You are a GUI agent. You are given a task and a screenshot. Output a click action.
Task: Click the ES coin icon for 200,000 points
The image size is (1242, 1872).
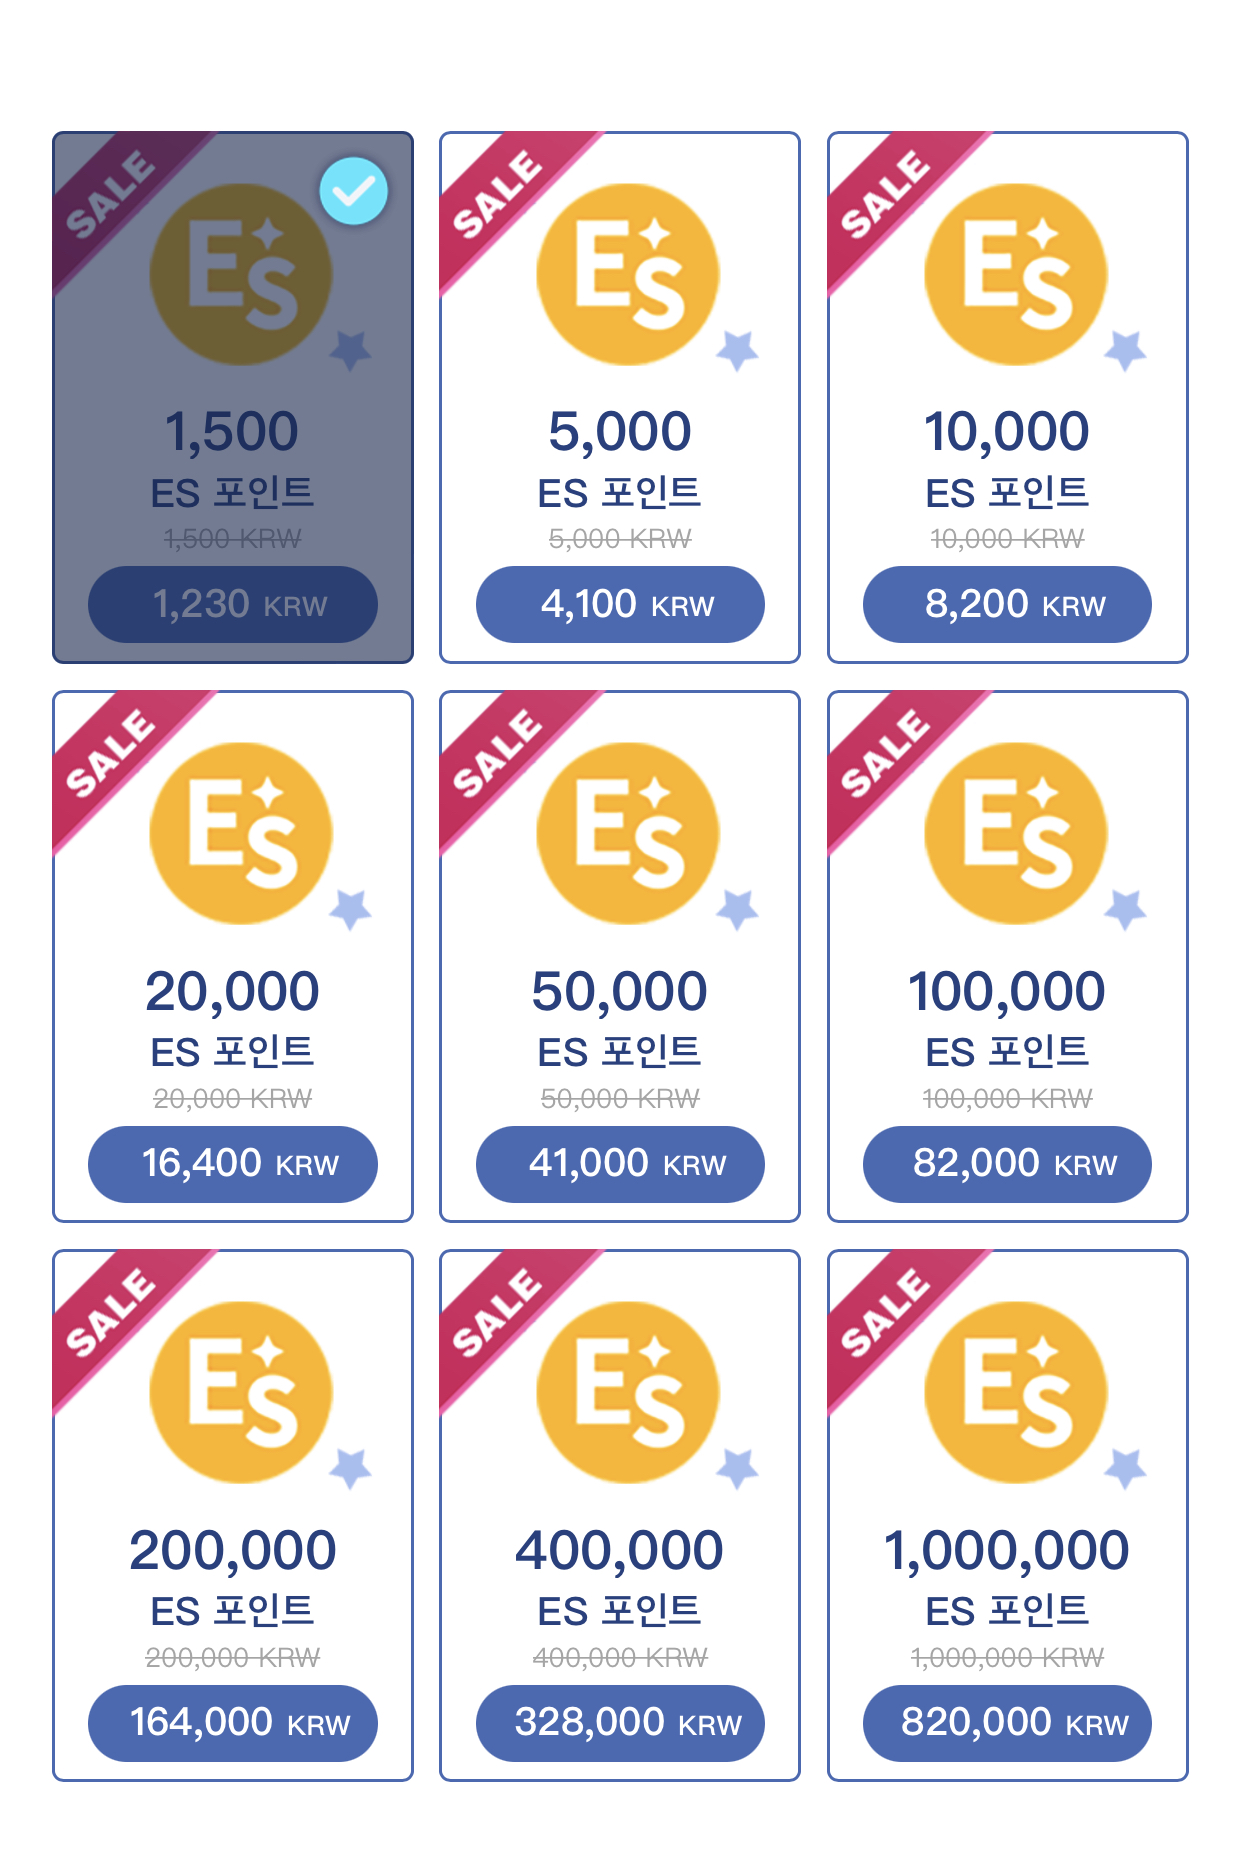click(x=241, y=1392)
